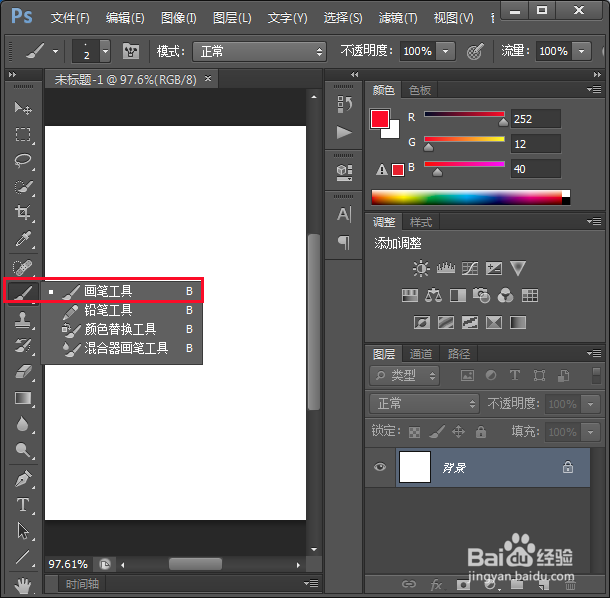Toggle lock transparent pixels

pyautogui.click(x=414, y=432)
